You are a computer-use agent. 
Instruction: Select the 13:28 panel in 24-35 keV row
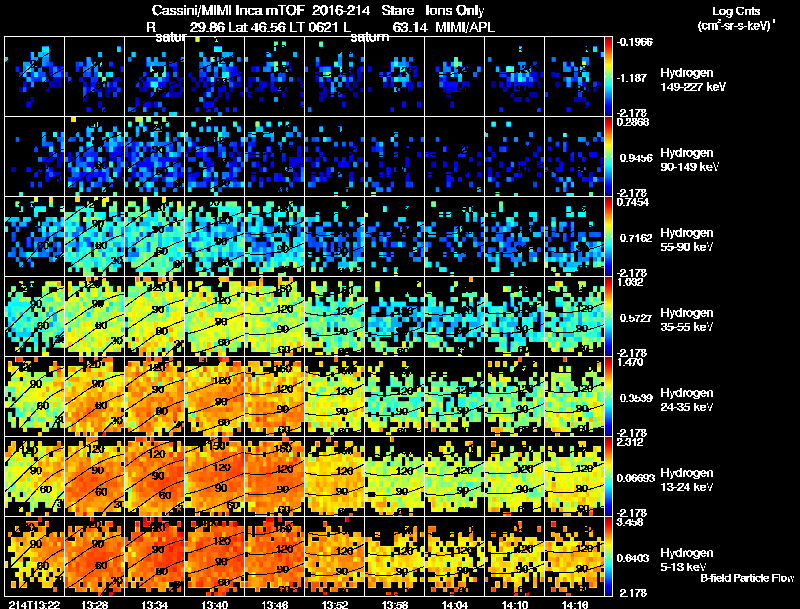(x=95, y=396)
